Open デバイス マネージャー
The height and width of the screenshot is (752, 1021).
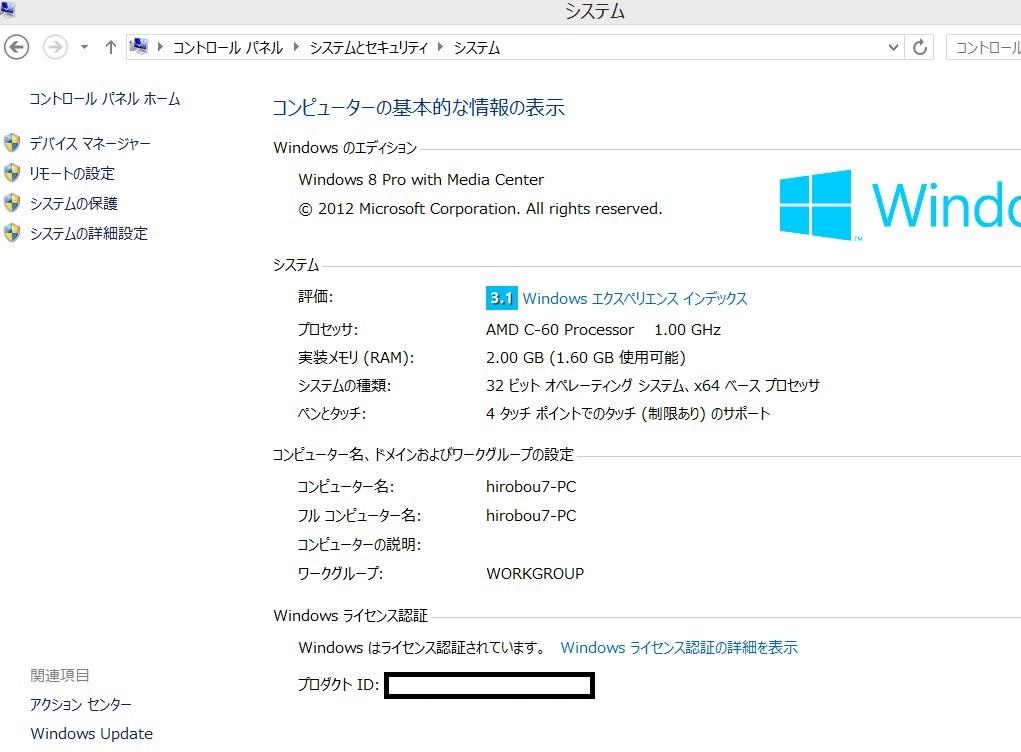pyautogui.click(x=90, y=143)
